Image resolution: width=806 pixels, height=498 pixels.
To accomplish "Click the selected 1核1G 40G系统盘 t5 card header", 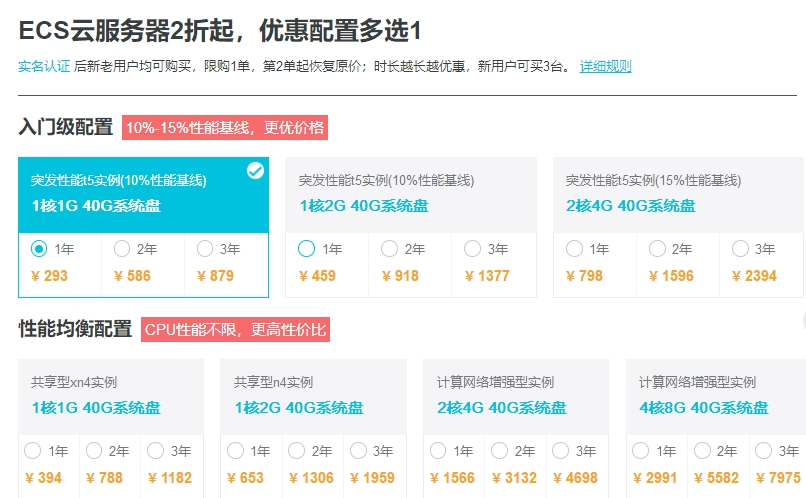I will click(143, 195).
